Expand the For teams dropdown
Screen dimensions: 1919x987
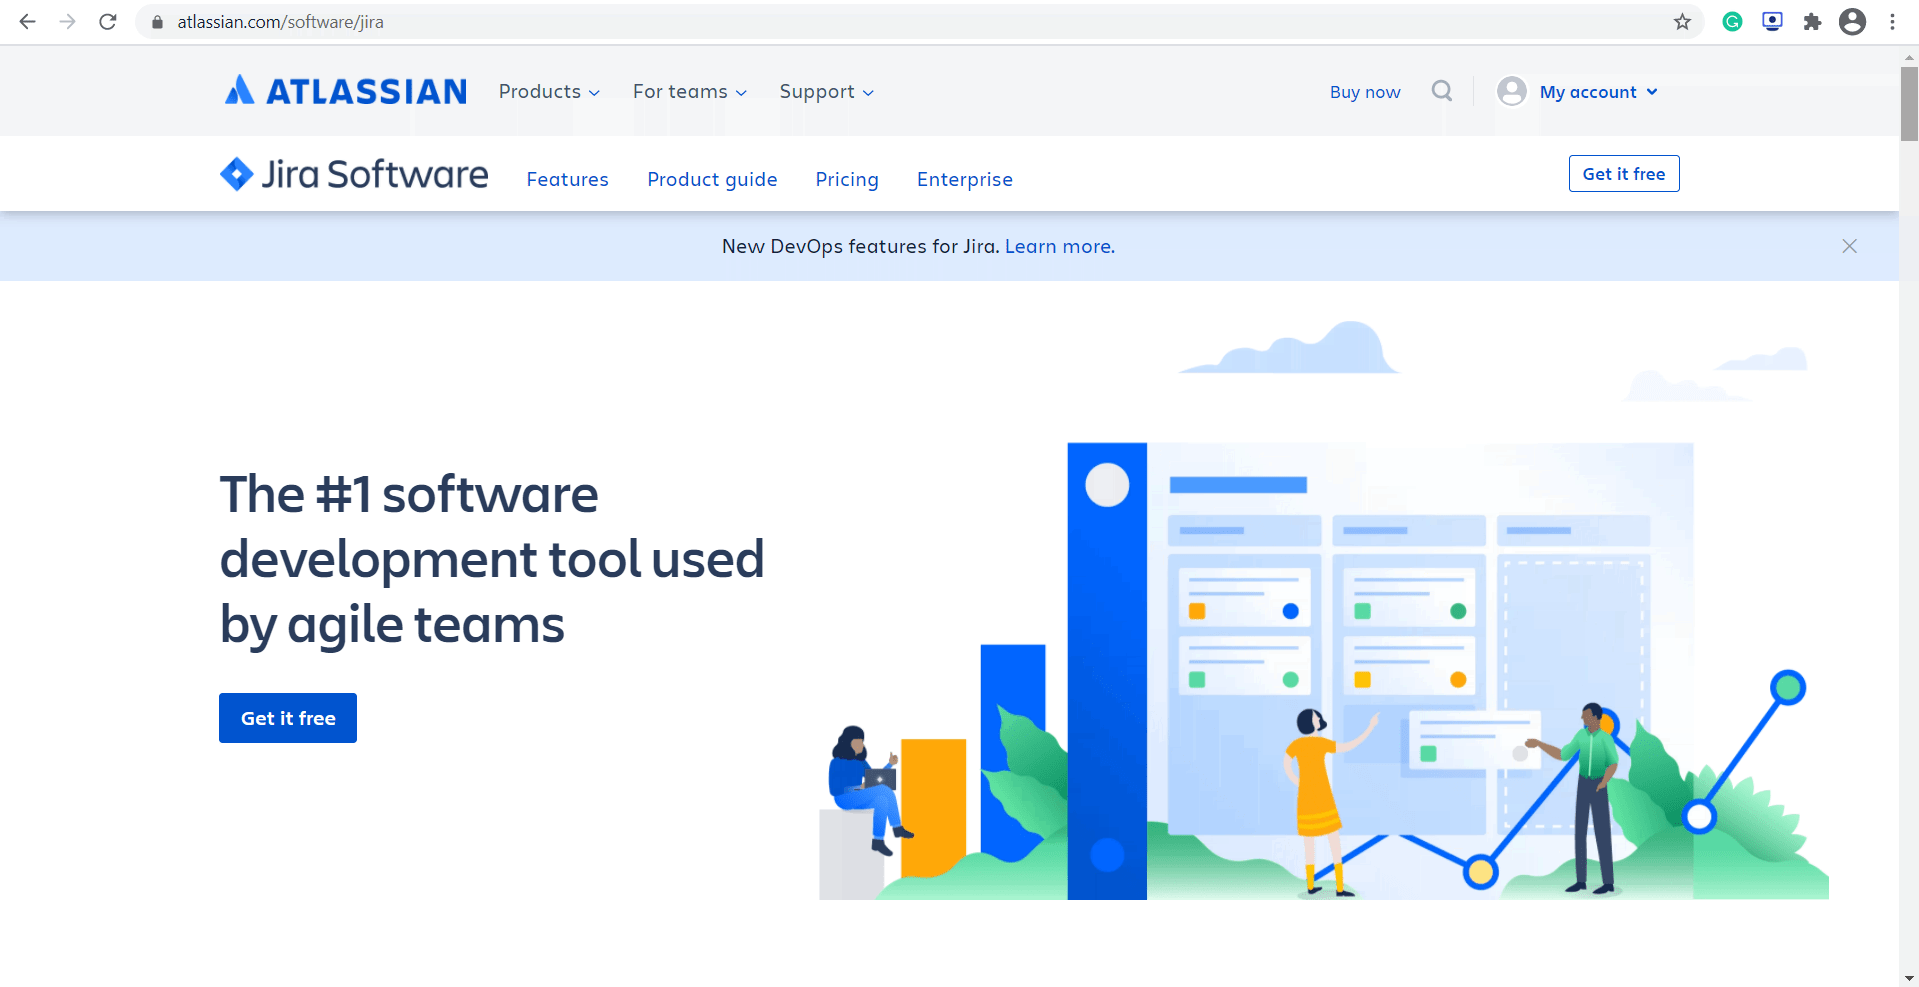point(690,91)
